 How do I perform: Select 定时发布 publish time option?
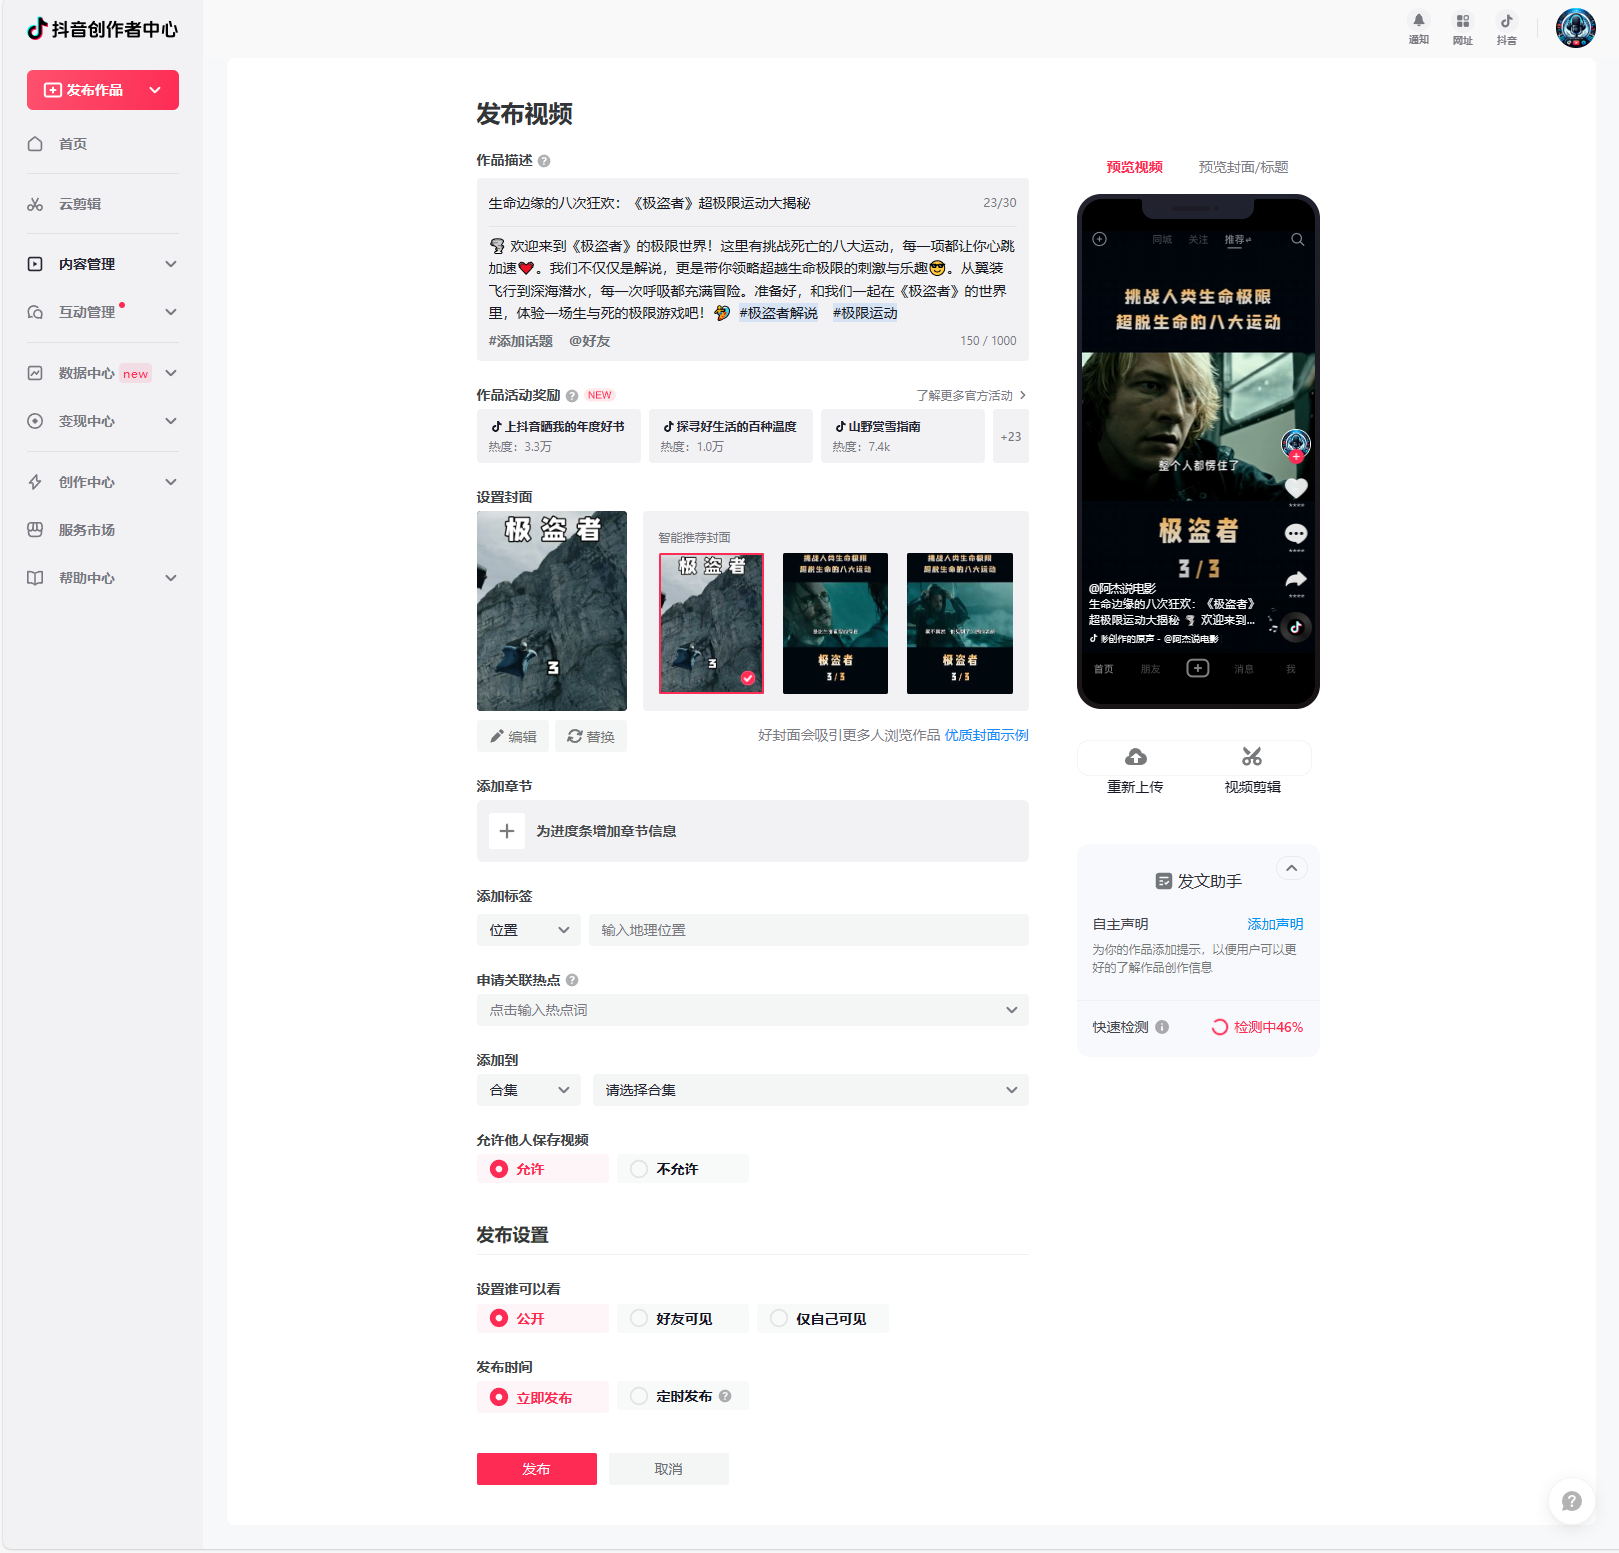(639, 1397)
